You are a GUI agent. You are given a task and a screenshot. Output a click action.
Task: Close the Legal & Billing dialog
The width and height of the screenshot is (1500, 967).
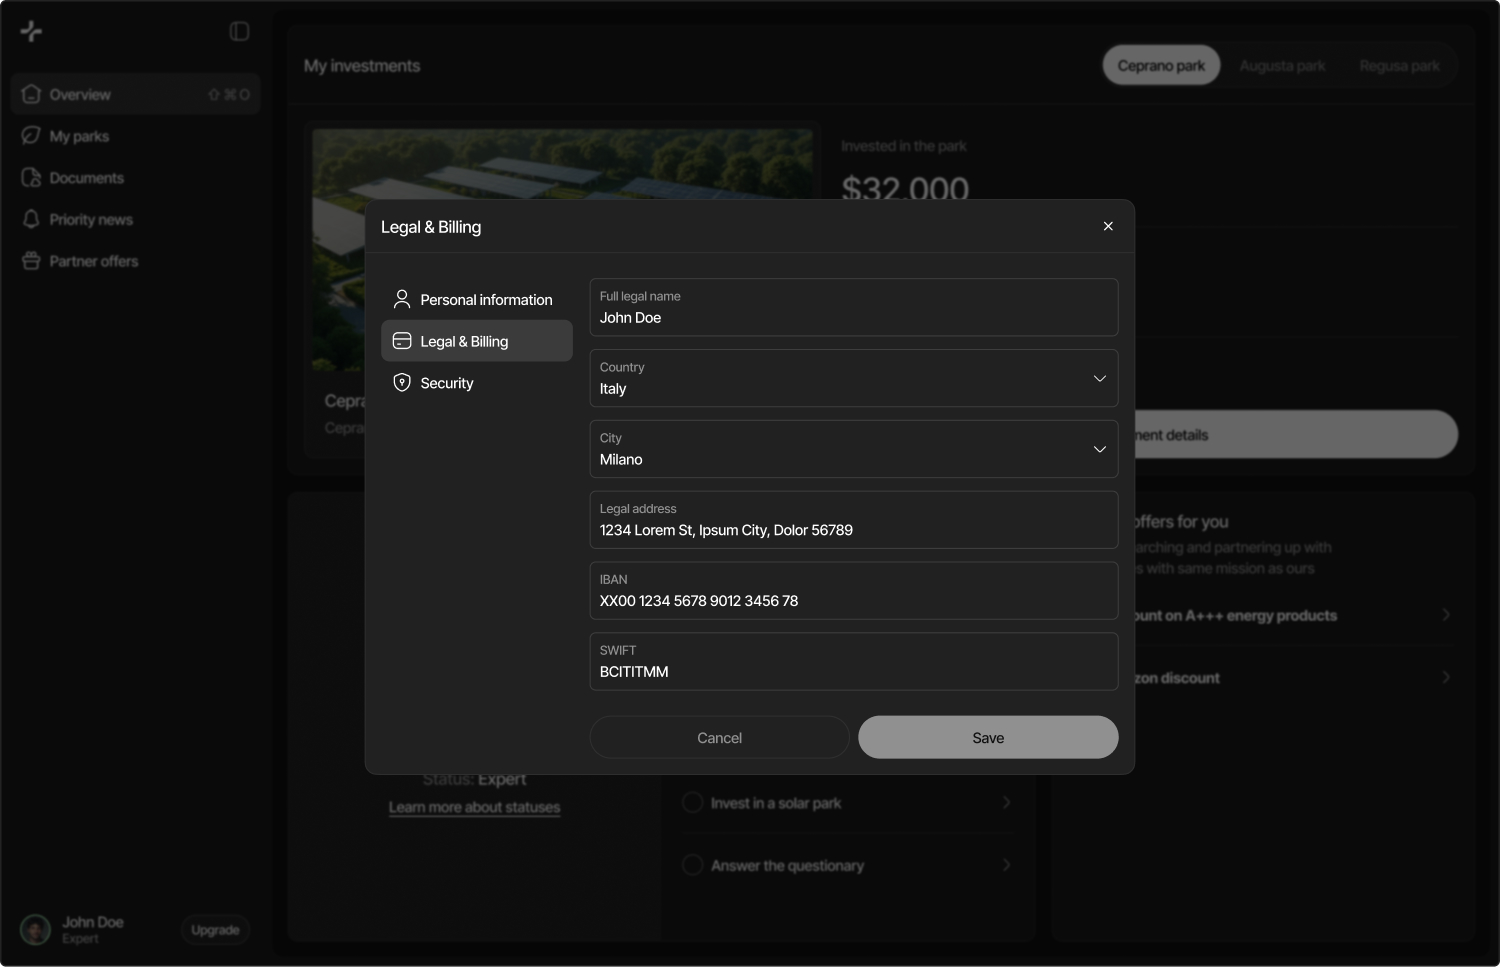click(1108, 226)
